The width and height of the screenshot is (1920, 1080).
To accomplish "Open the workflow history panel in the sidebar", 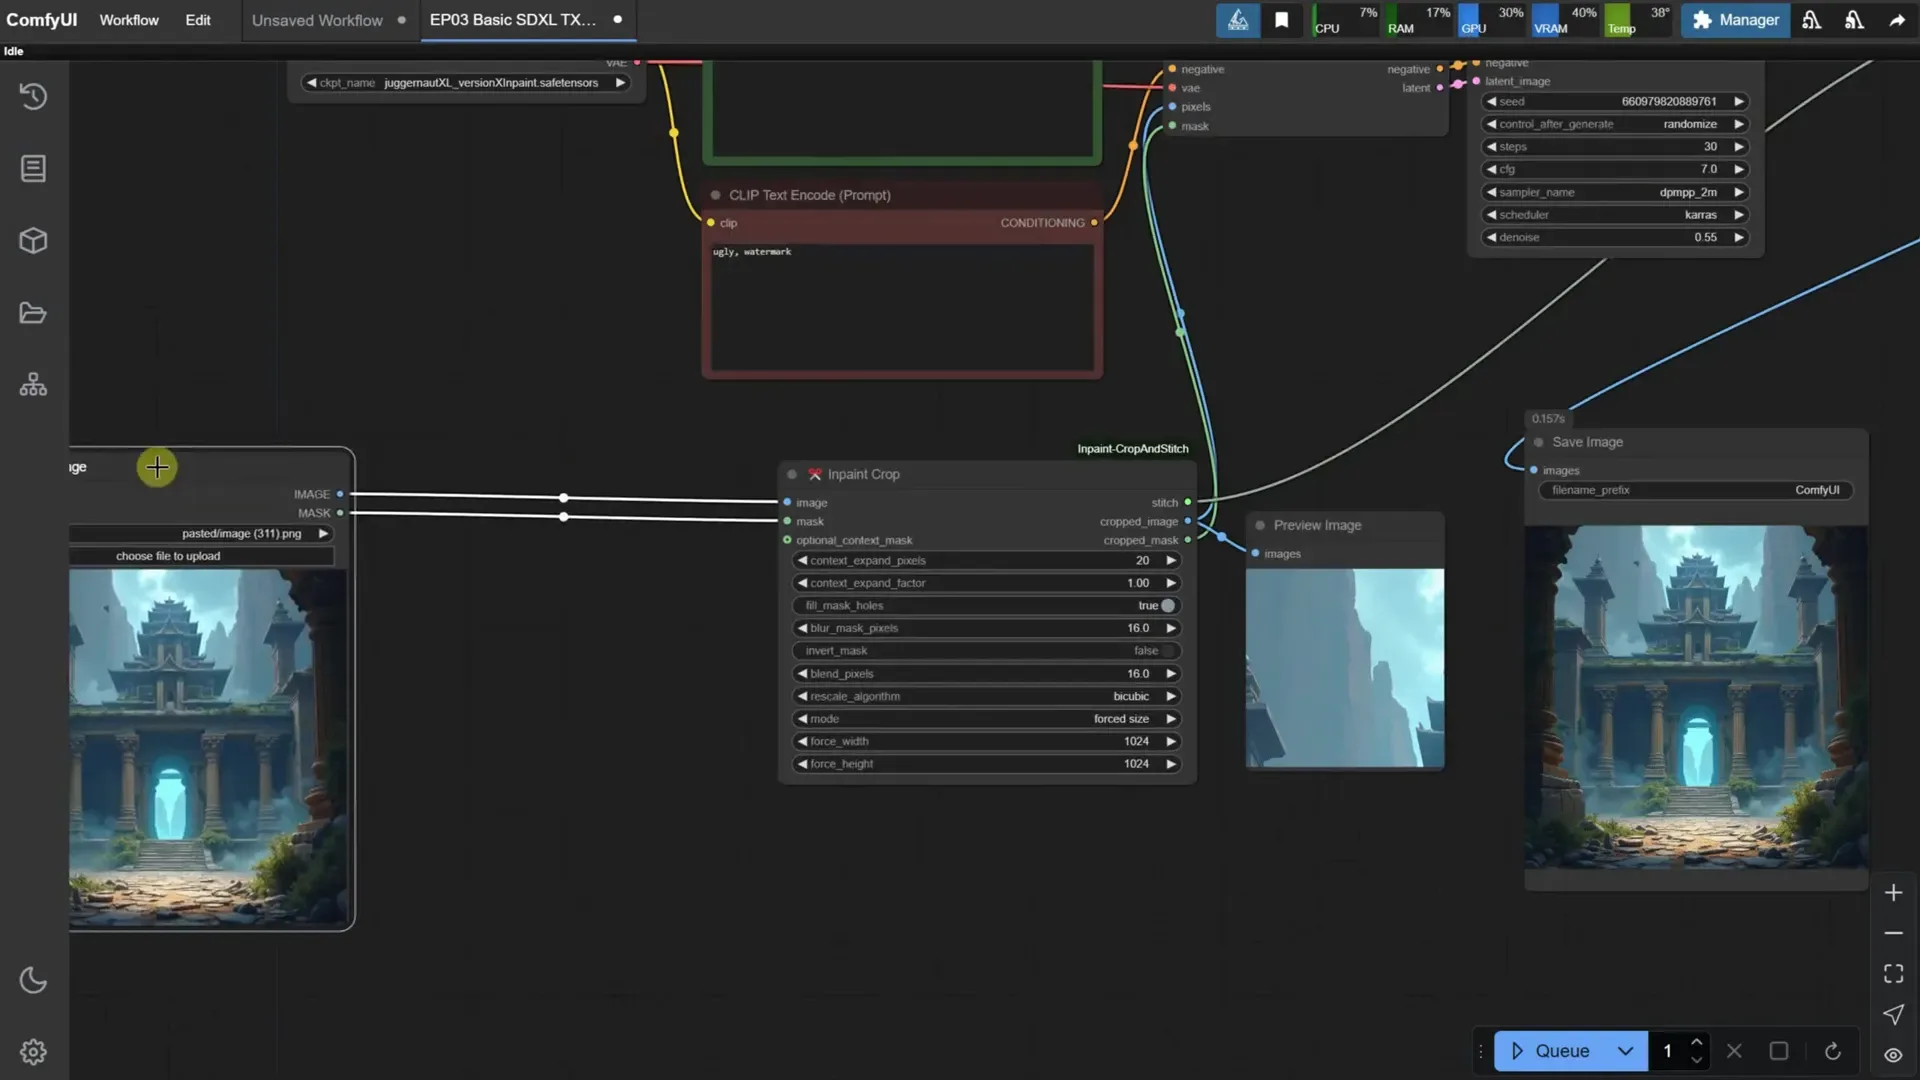I will [33, 96].
